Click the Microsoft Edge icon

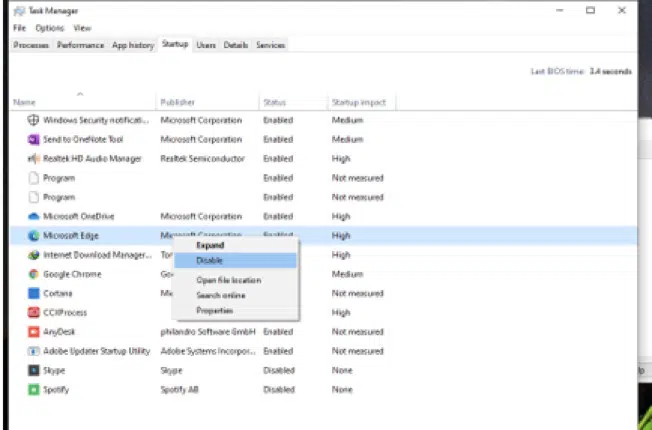(x=33, y=235)
